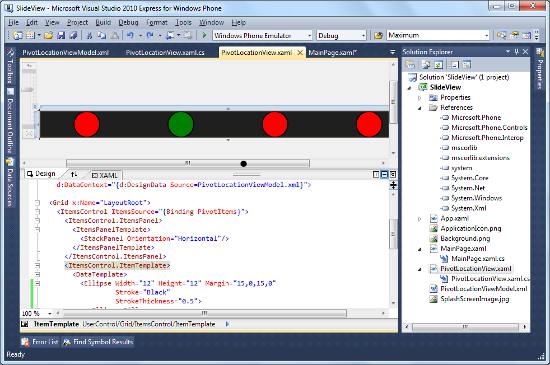Start debugging with green play icon
This screenshot has width=550, height=365.
(204, 35)
